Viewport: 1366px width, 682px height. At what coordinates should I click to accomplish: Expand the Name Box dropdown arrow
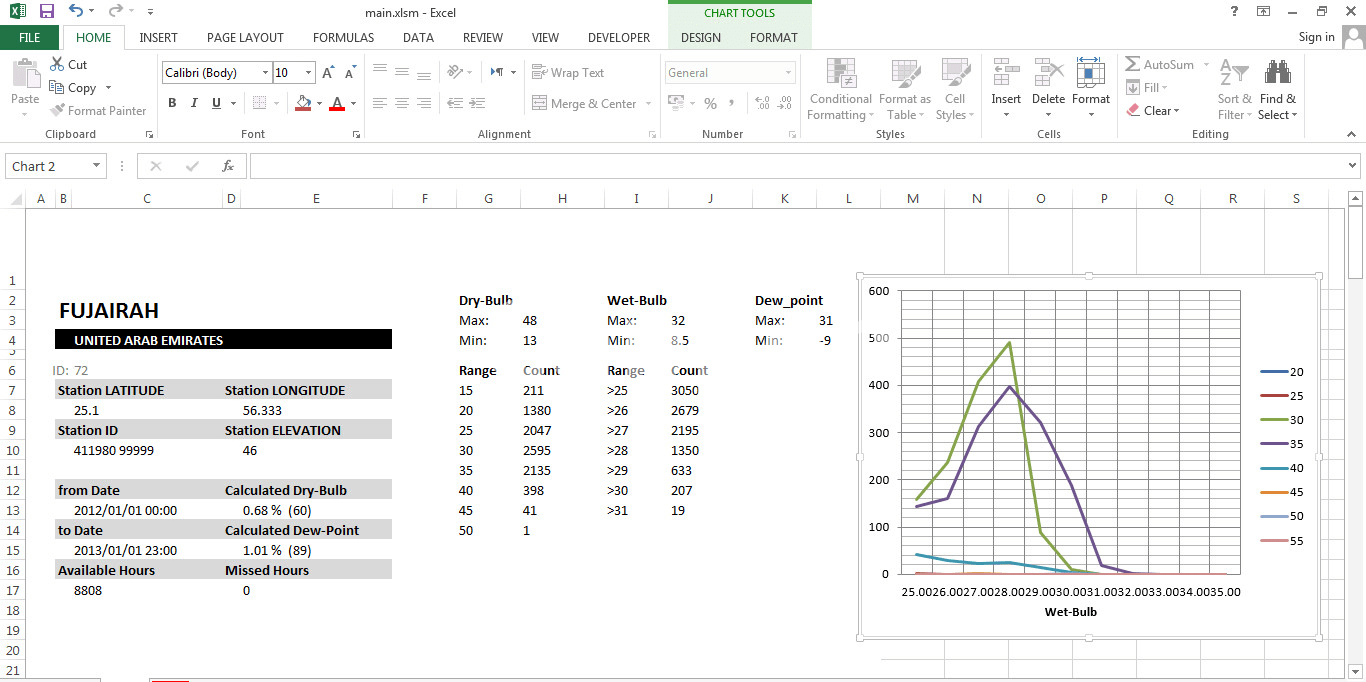click(96, 167)
